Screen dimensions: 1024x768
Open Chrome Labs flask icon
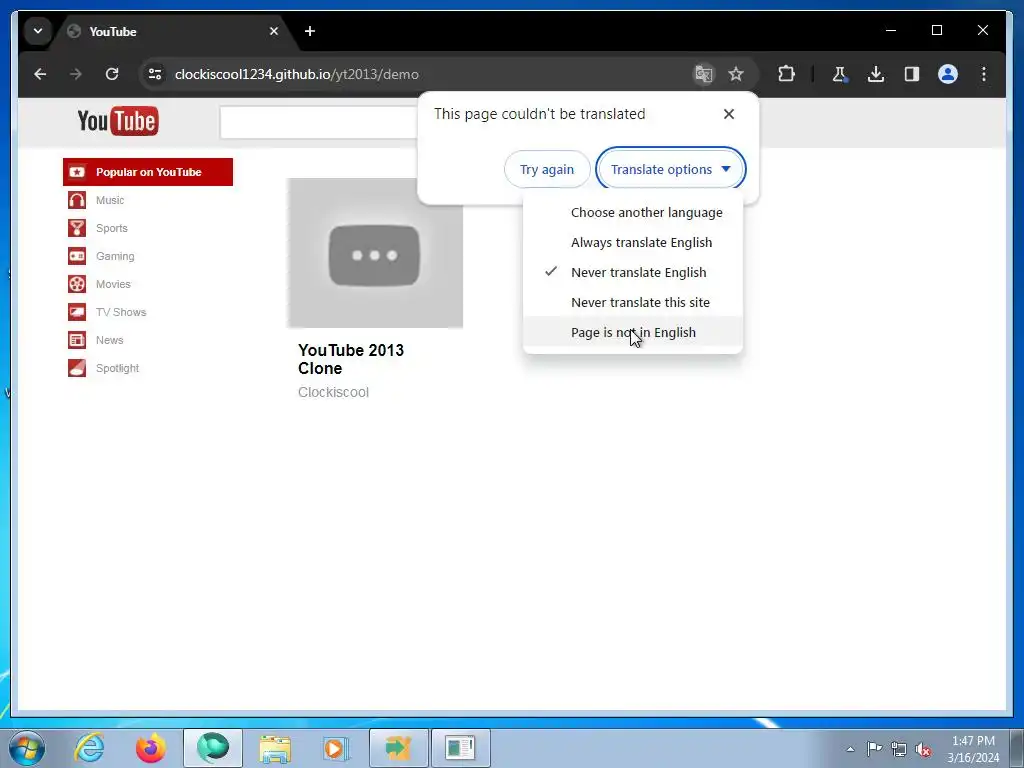click(x=839, y=74)
